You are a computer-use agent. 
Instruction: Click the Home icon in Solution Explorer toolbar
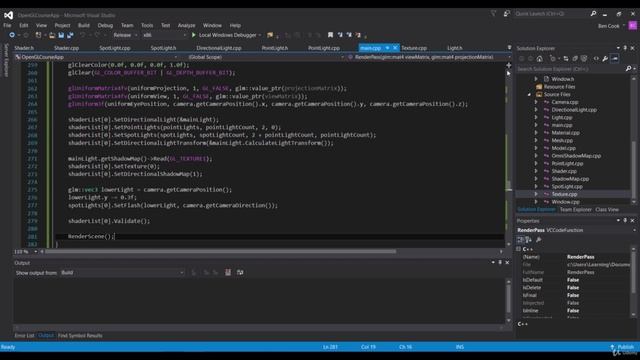(540, 59)
